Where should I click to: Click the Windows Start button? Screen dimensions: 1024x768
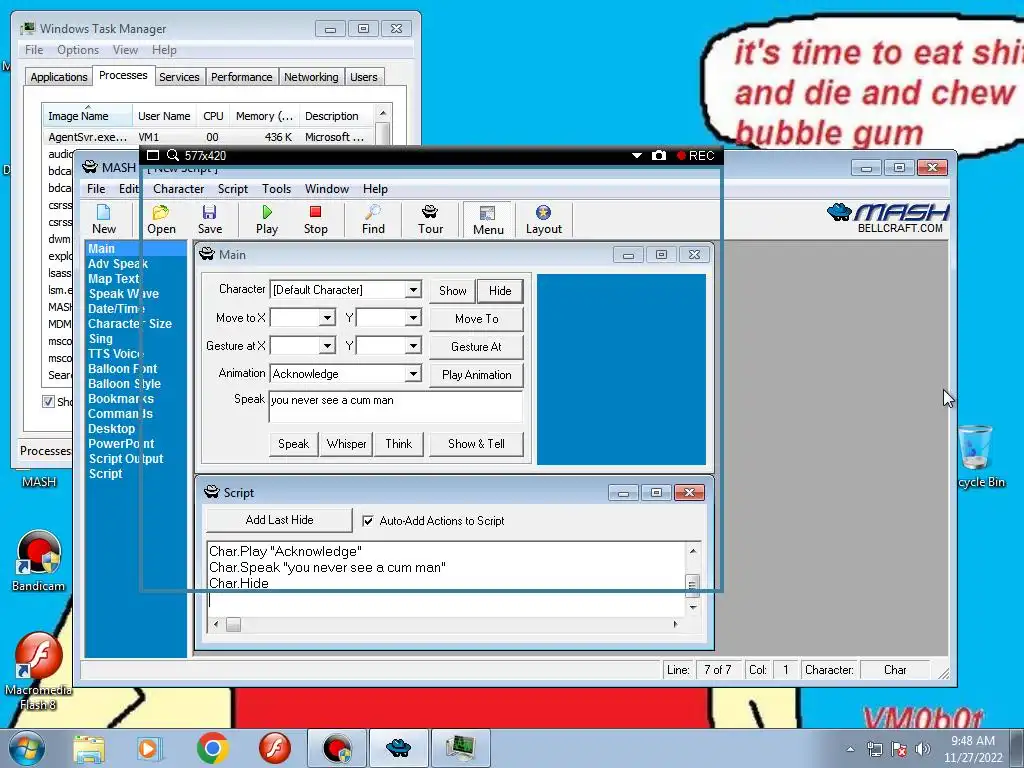(x=26, y=748)
